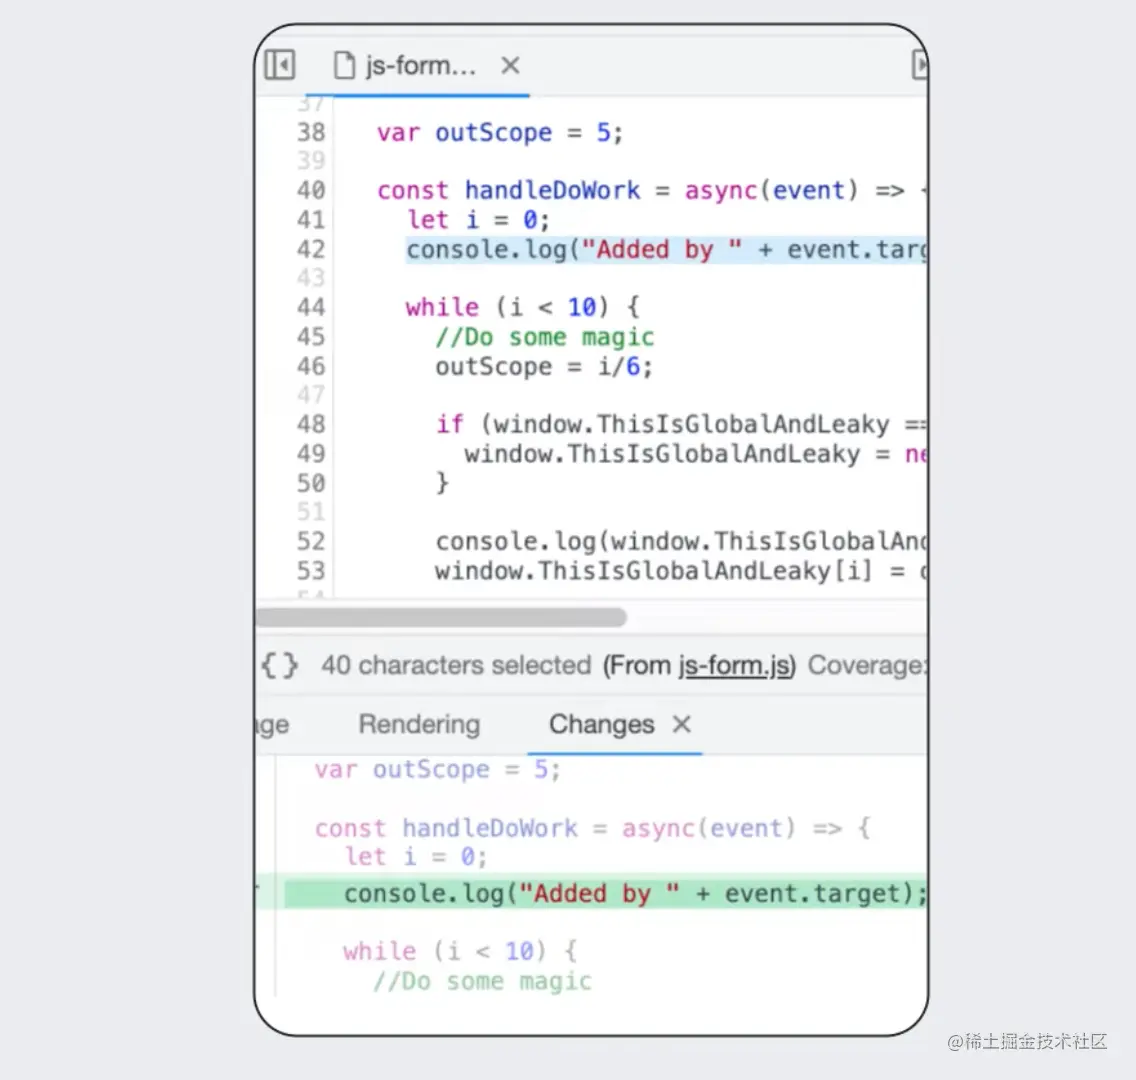Click the "let i = 0;" editor line
The image size is (1136, 1080).
point(477,219)
